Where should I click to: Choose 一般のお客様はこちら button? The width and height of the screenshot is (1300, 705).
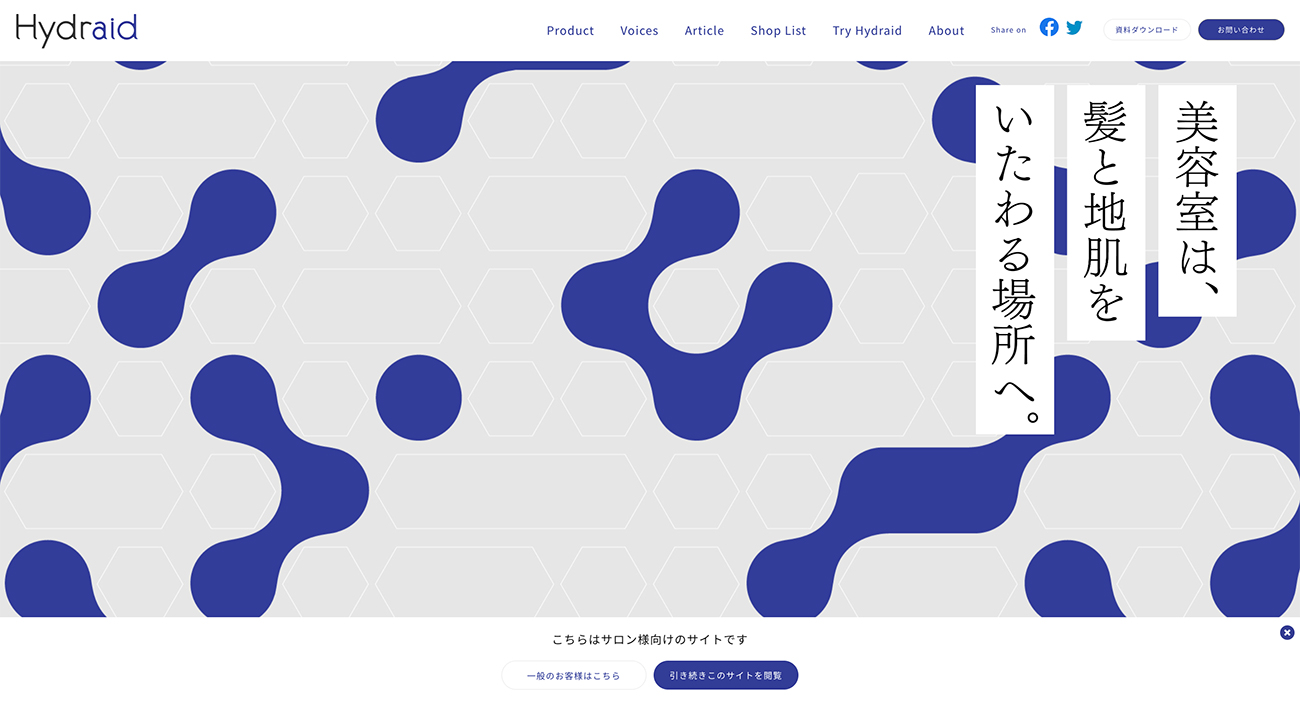tap(573, 675)
